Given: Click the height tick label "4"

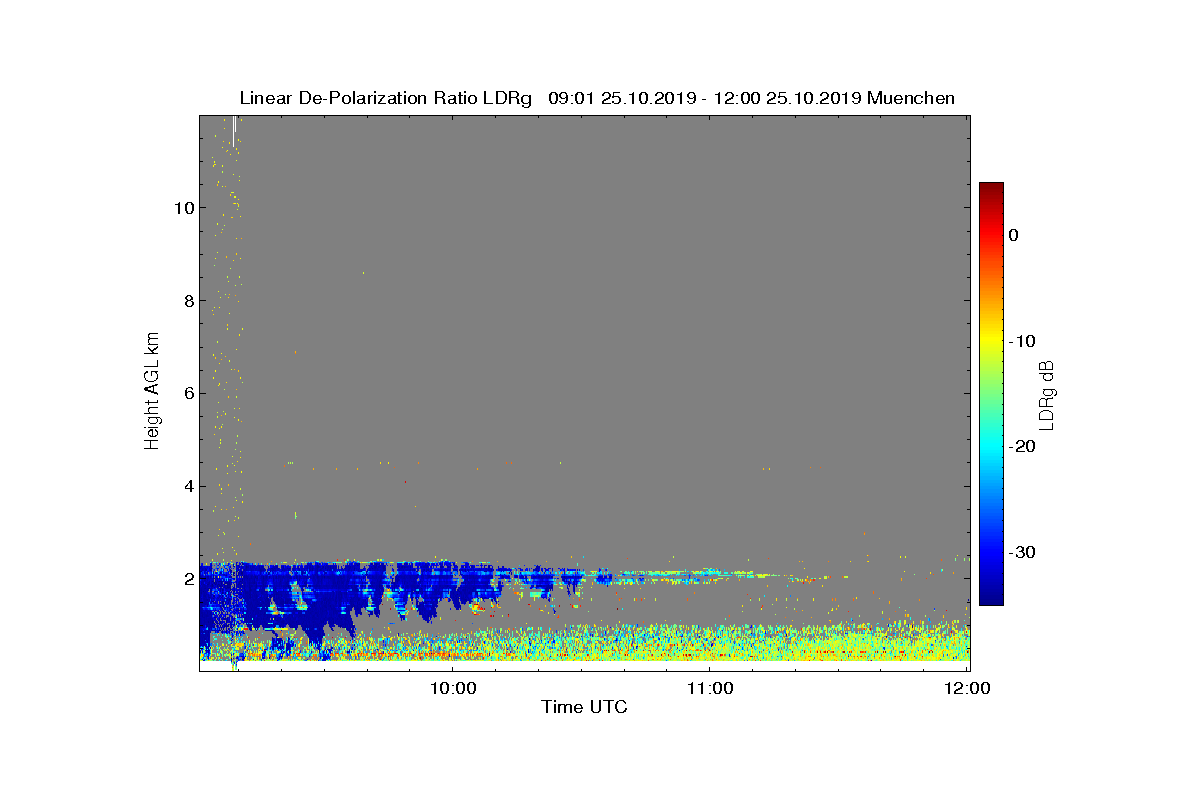Looking at the screenshot, I should click(188, 486).
